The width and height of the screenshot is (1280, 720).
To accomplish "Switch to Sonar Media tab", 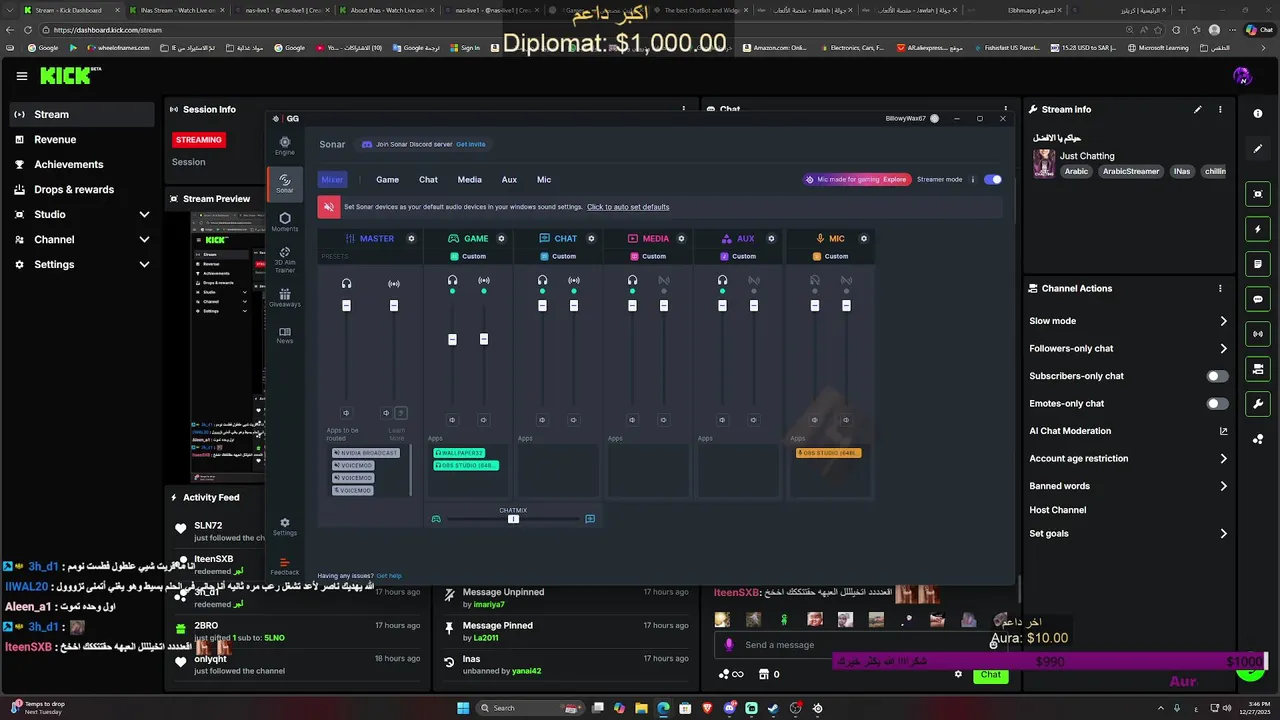I will point(469,180).
